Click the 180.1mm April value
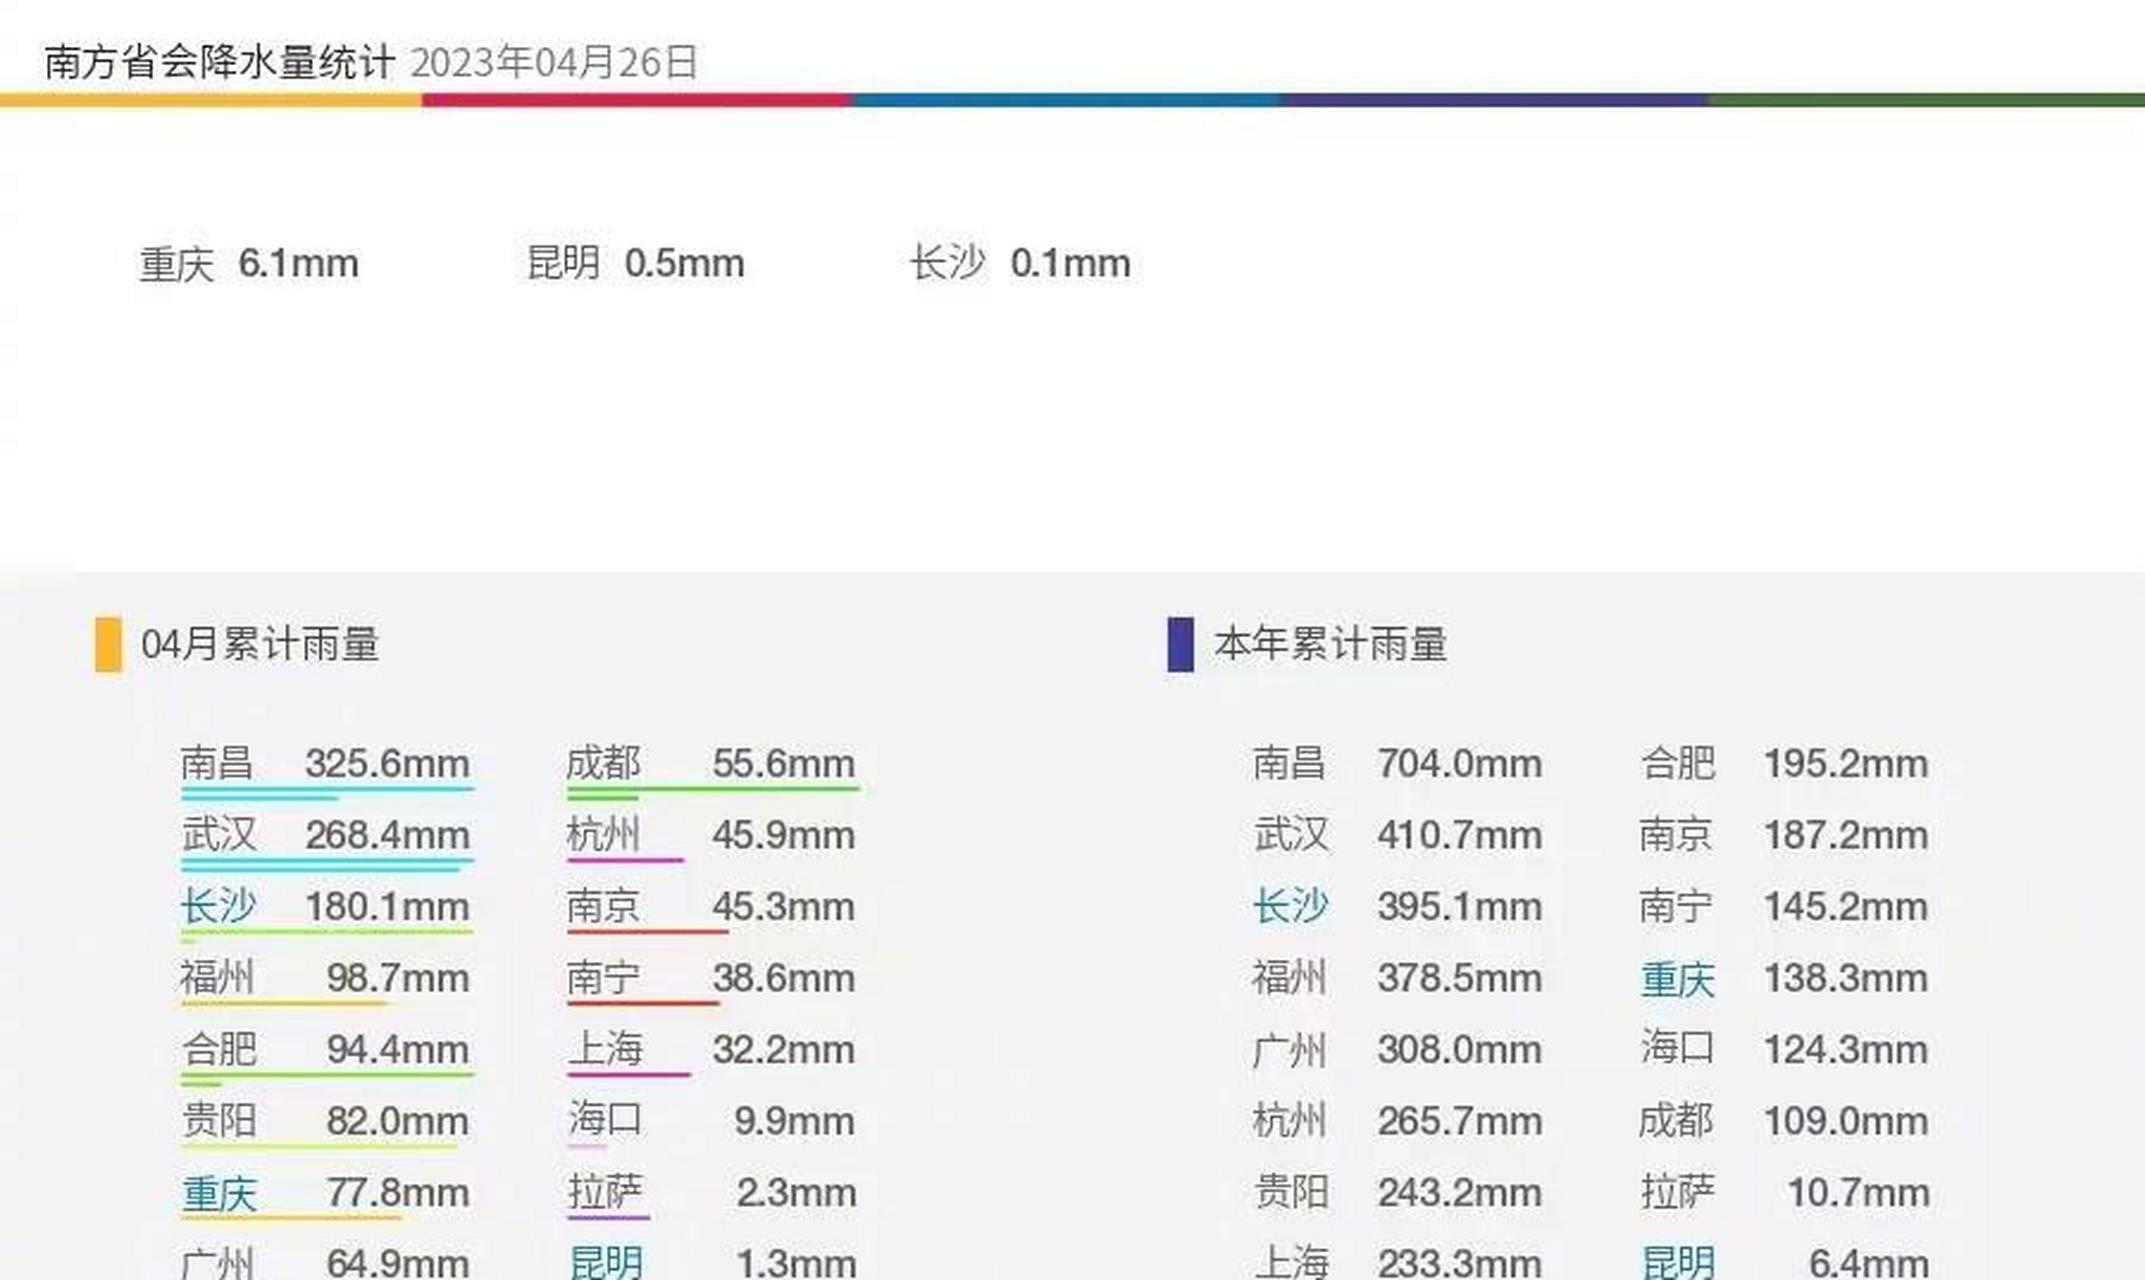Viewport: 2145px width, 1280px height. click(x=387, y=907)
